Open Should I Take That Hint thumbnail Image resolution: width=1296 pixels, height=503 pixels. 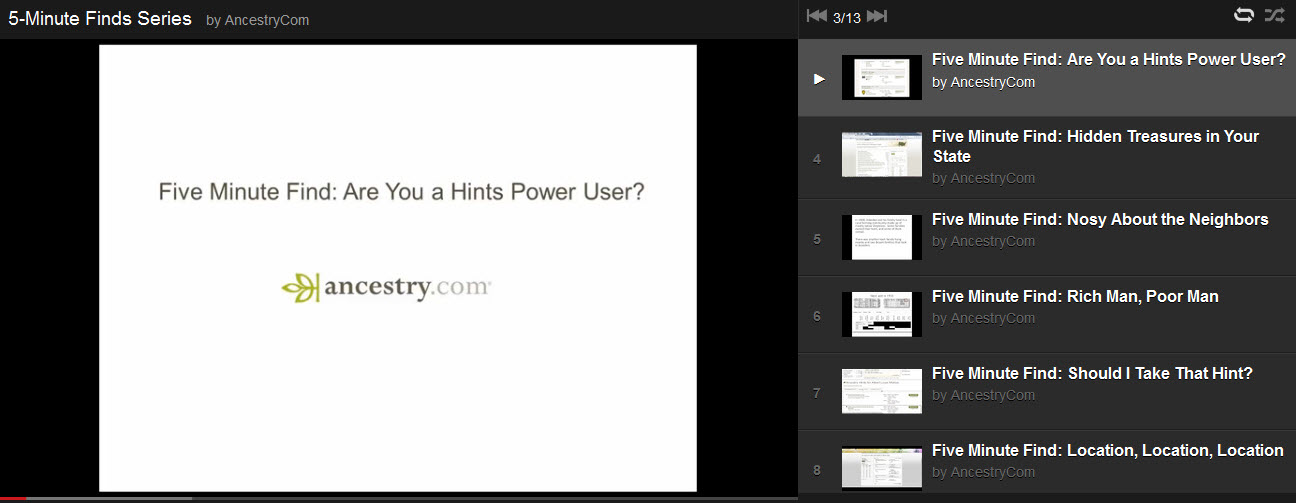click(x=881, y=391)
